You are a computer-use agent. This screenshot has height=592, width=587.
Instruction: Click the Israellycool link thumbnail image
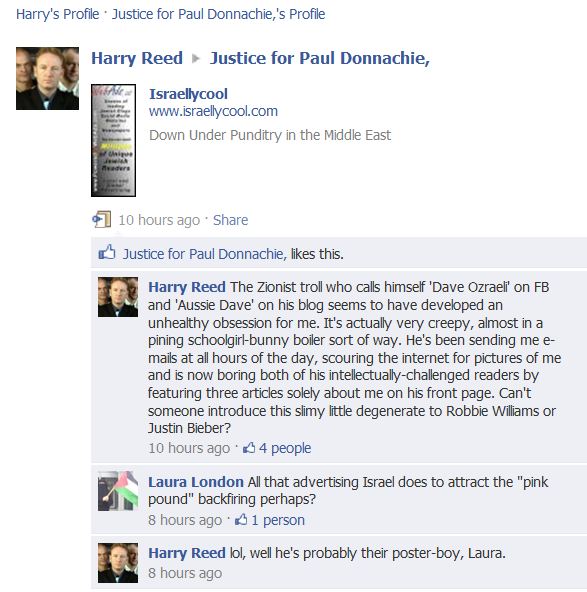pyautogui.click(x=113, y=140)
